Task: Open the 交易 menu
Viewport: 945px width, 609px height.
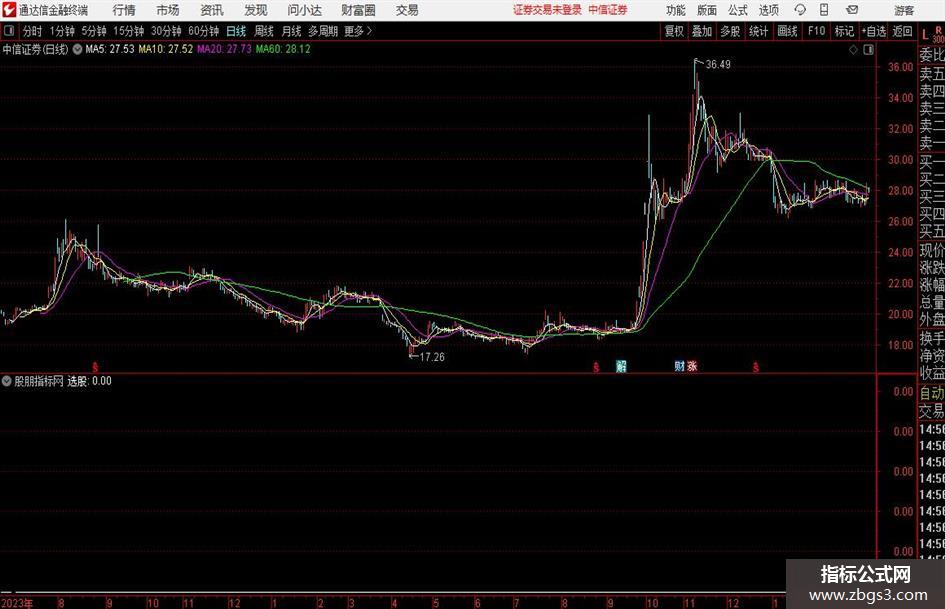Action: (x=407, y=10)
